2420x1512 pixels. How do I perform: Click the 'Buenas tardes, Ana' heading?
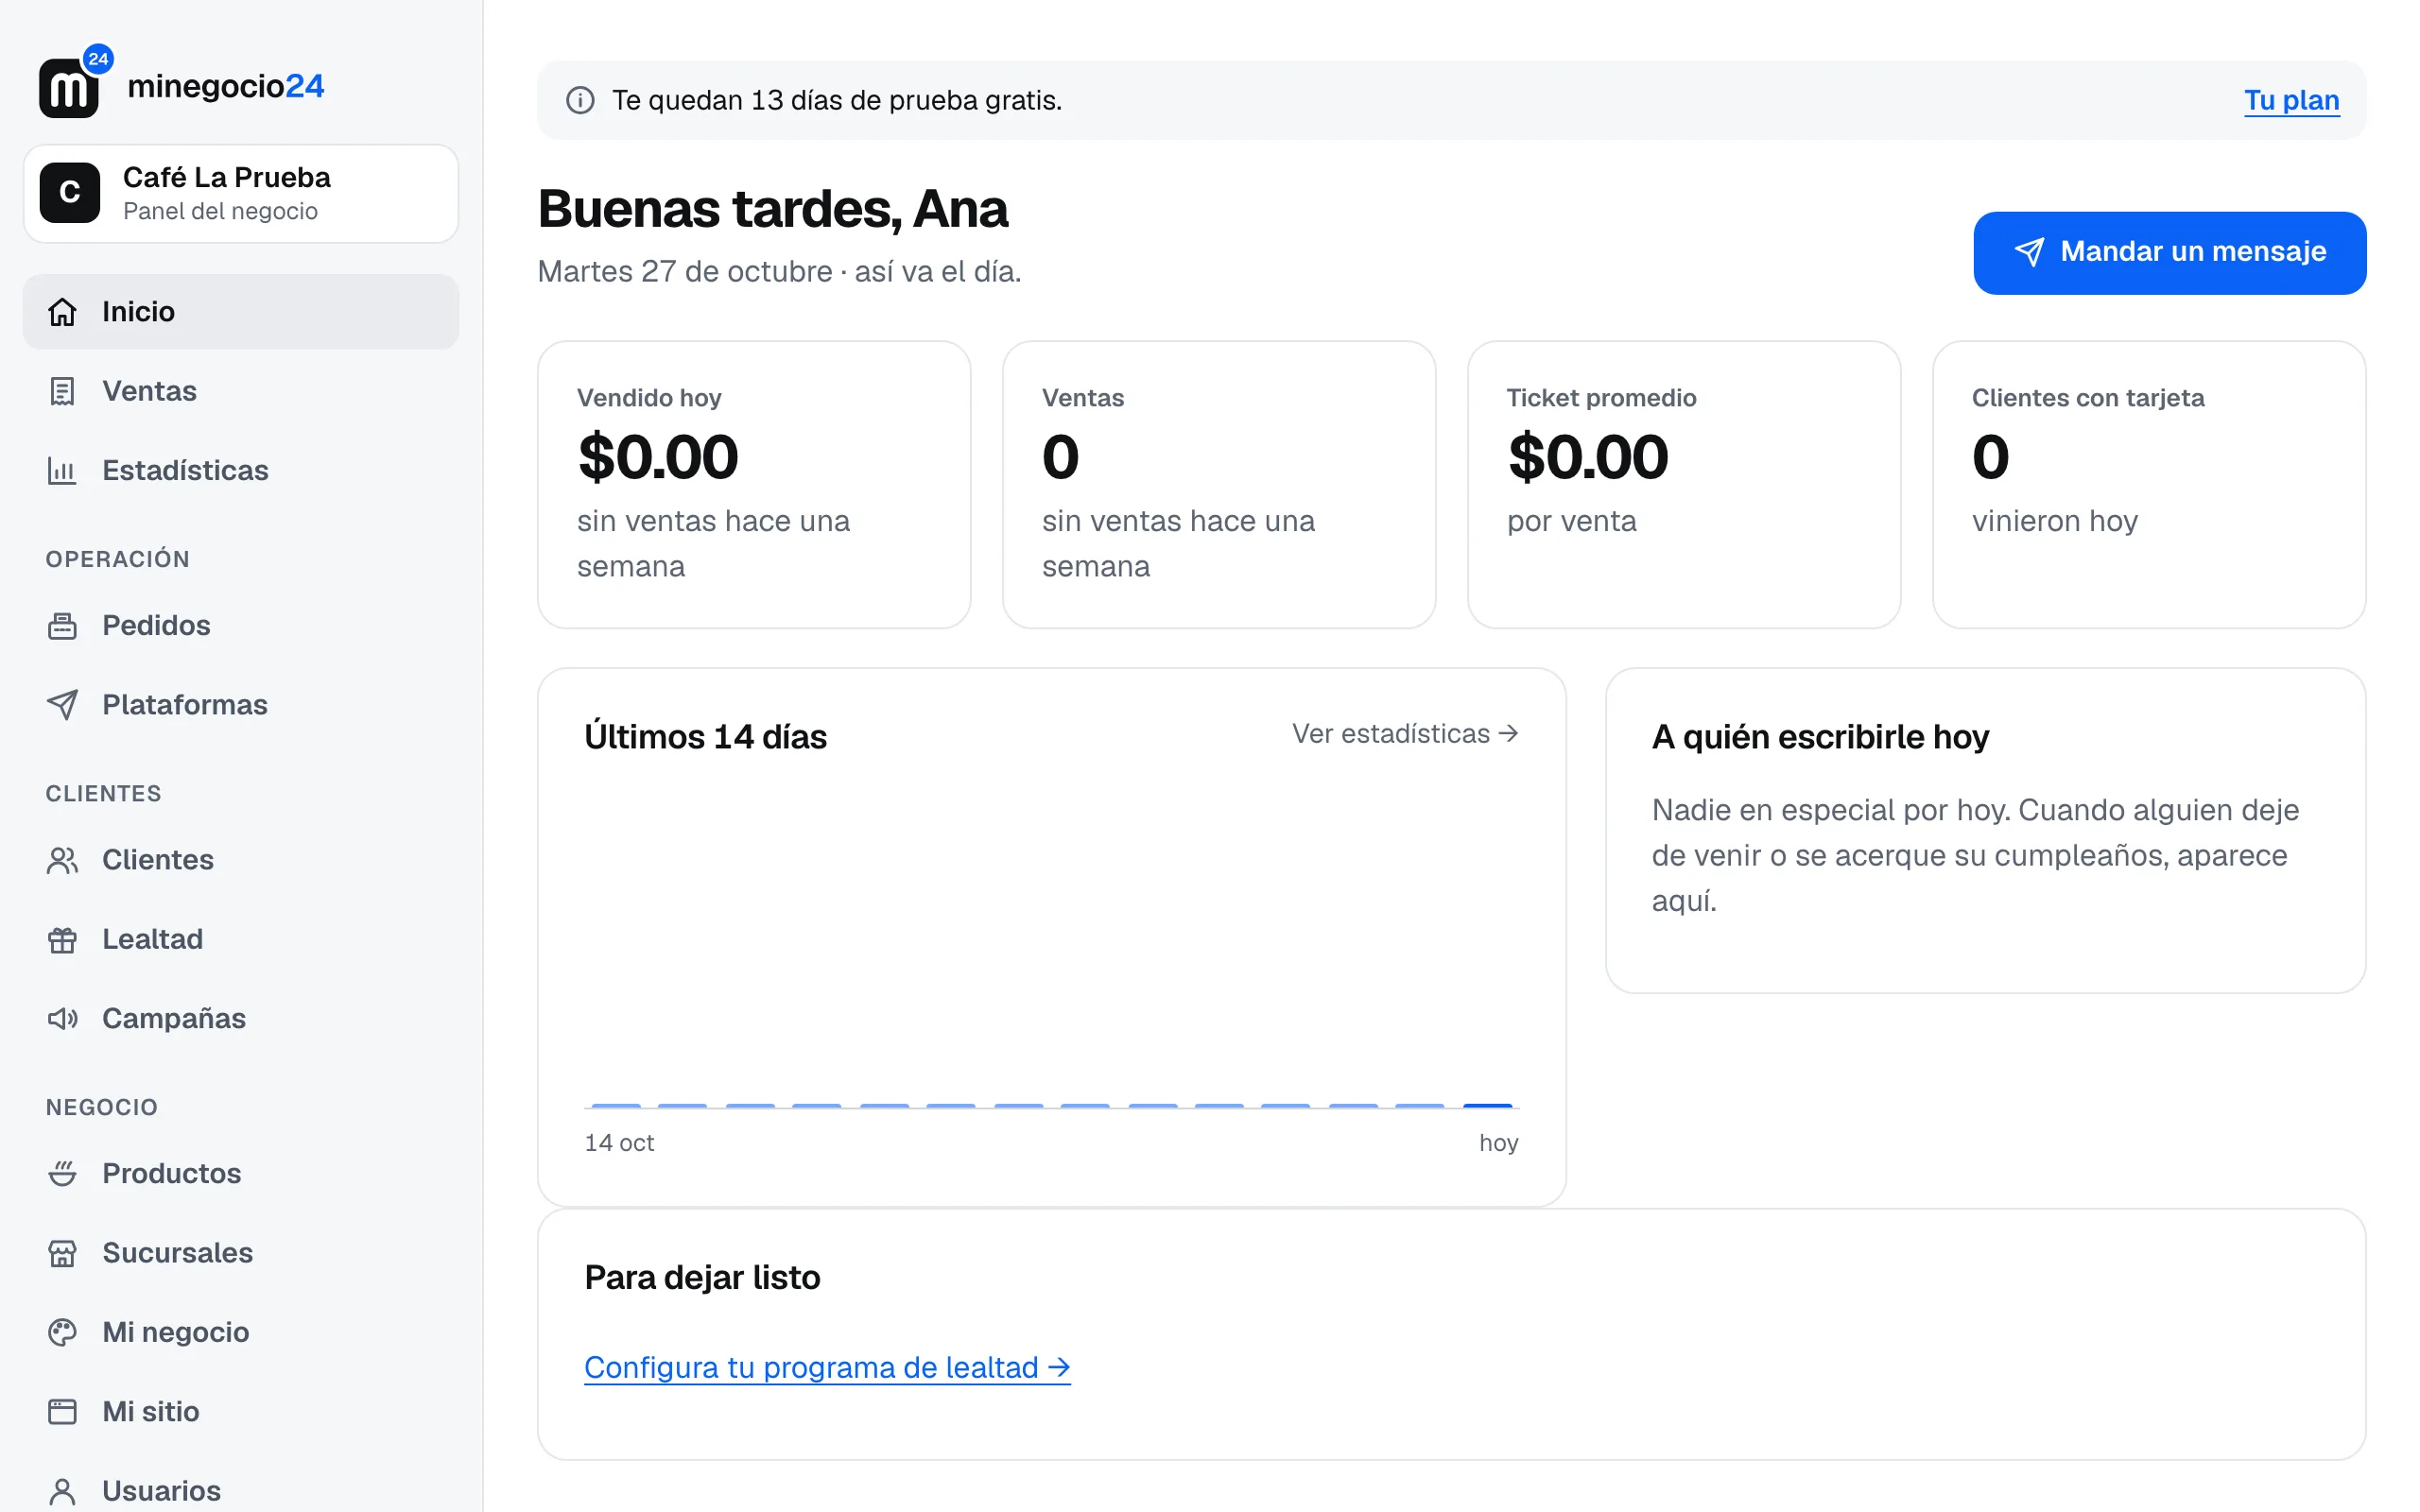[772, 209]
